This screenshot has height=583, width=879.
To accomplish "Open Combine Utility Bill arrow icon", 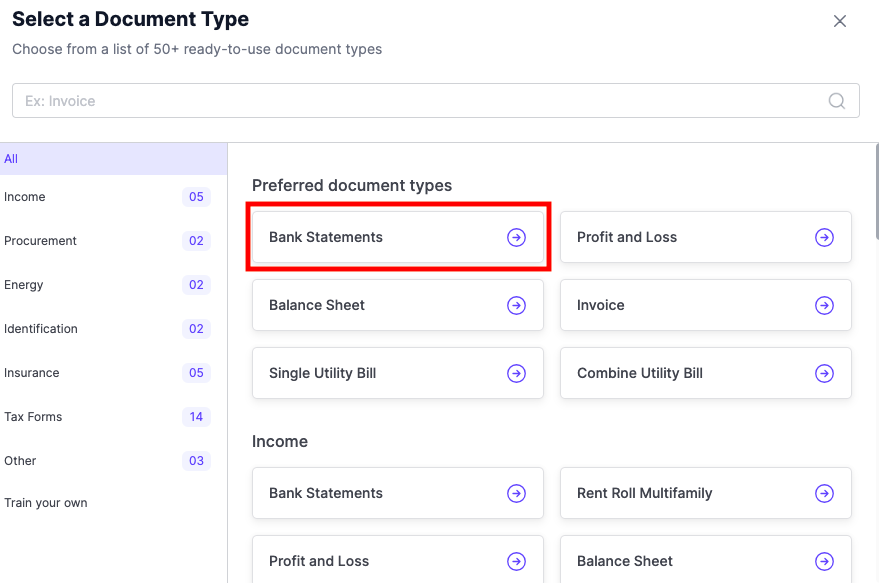I will 824,373.
